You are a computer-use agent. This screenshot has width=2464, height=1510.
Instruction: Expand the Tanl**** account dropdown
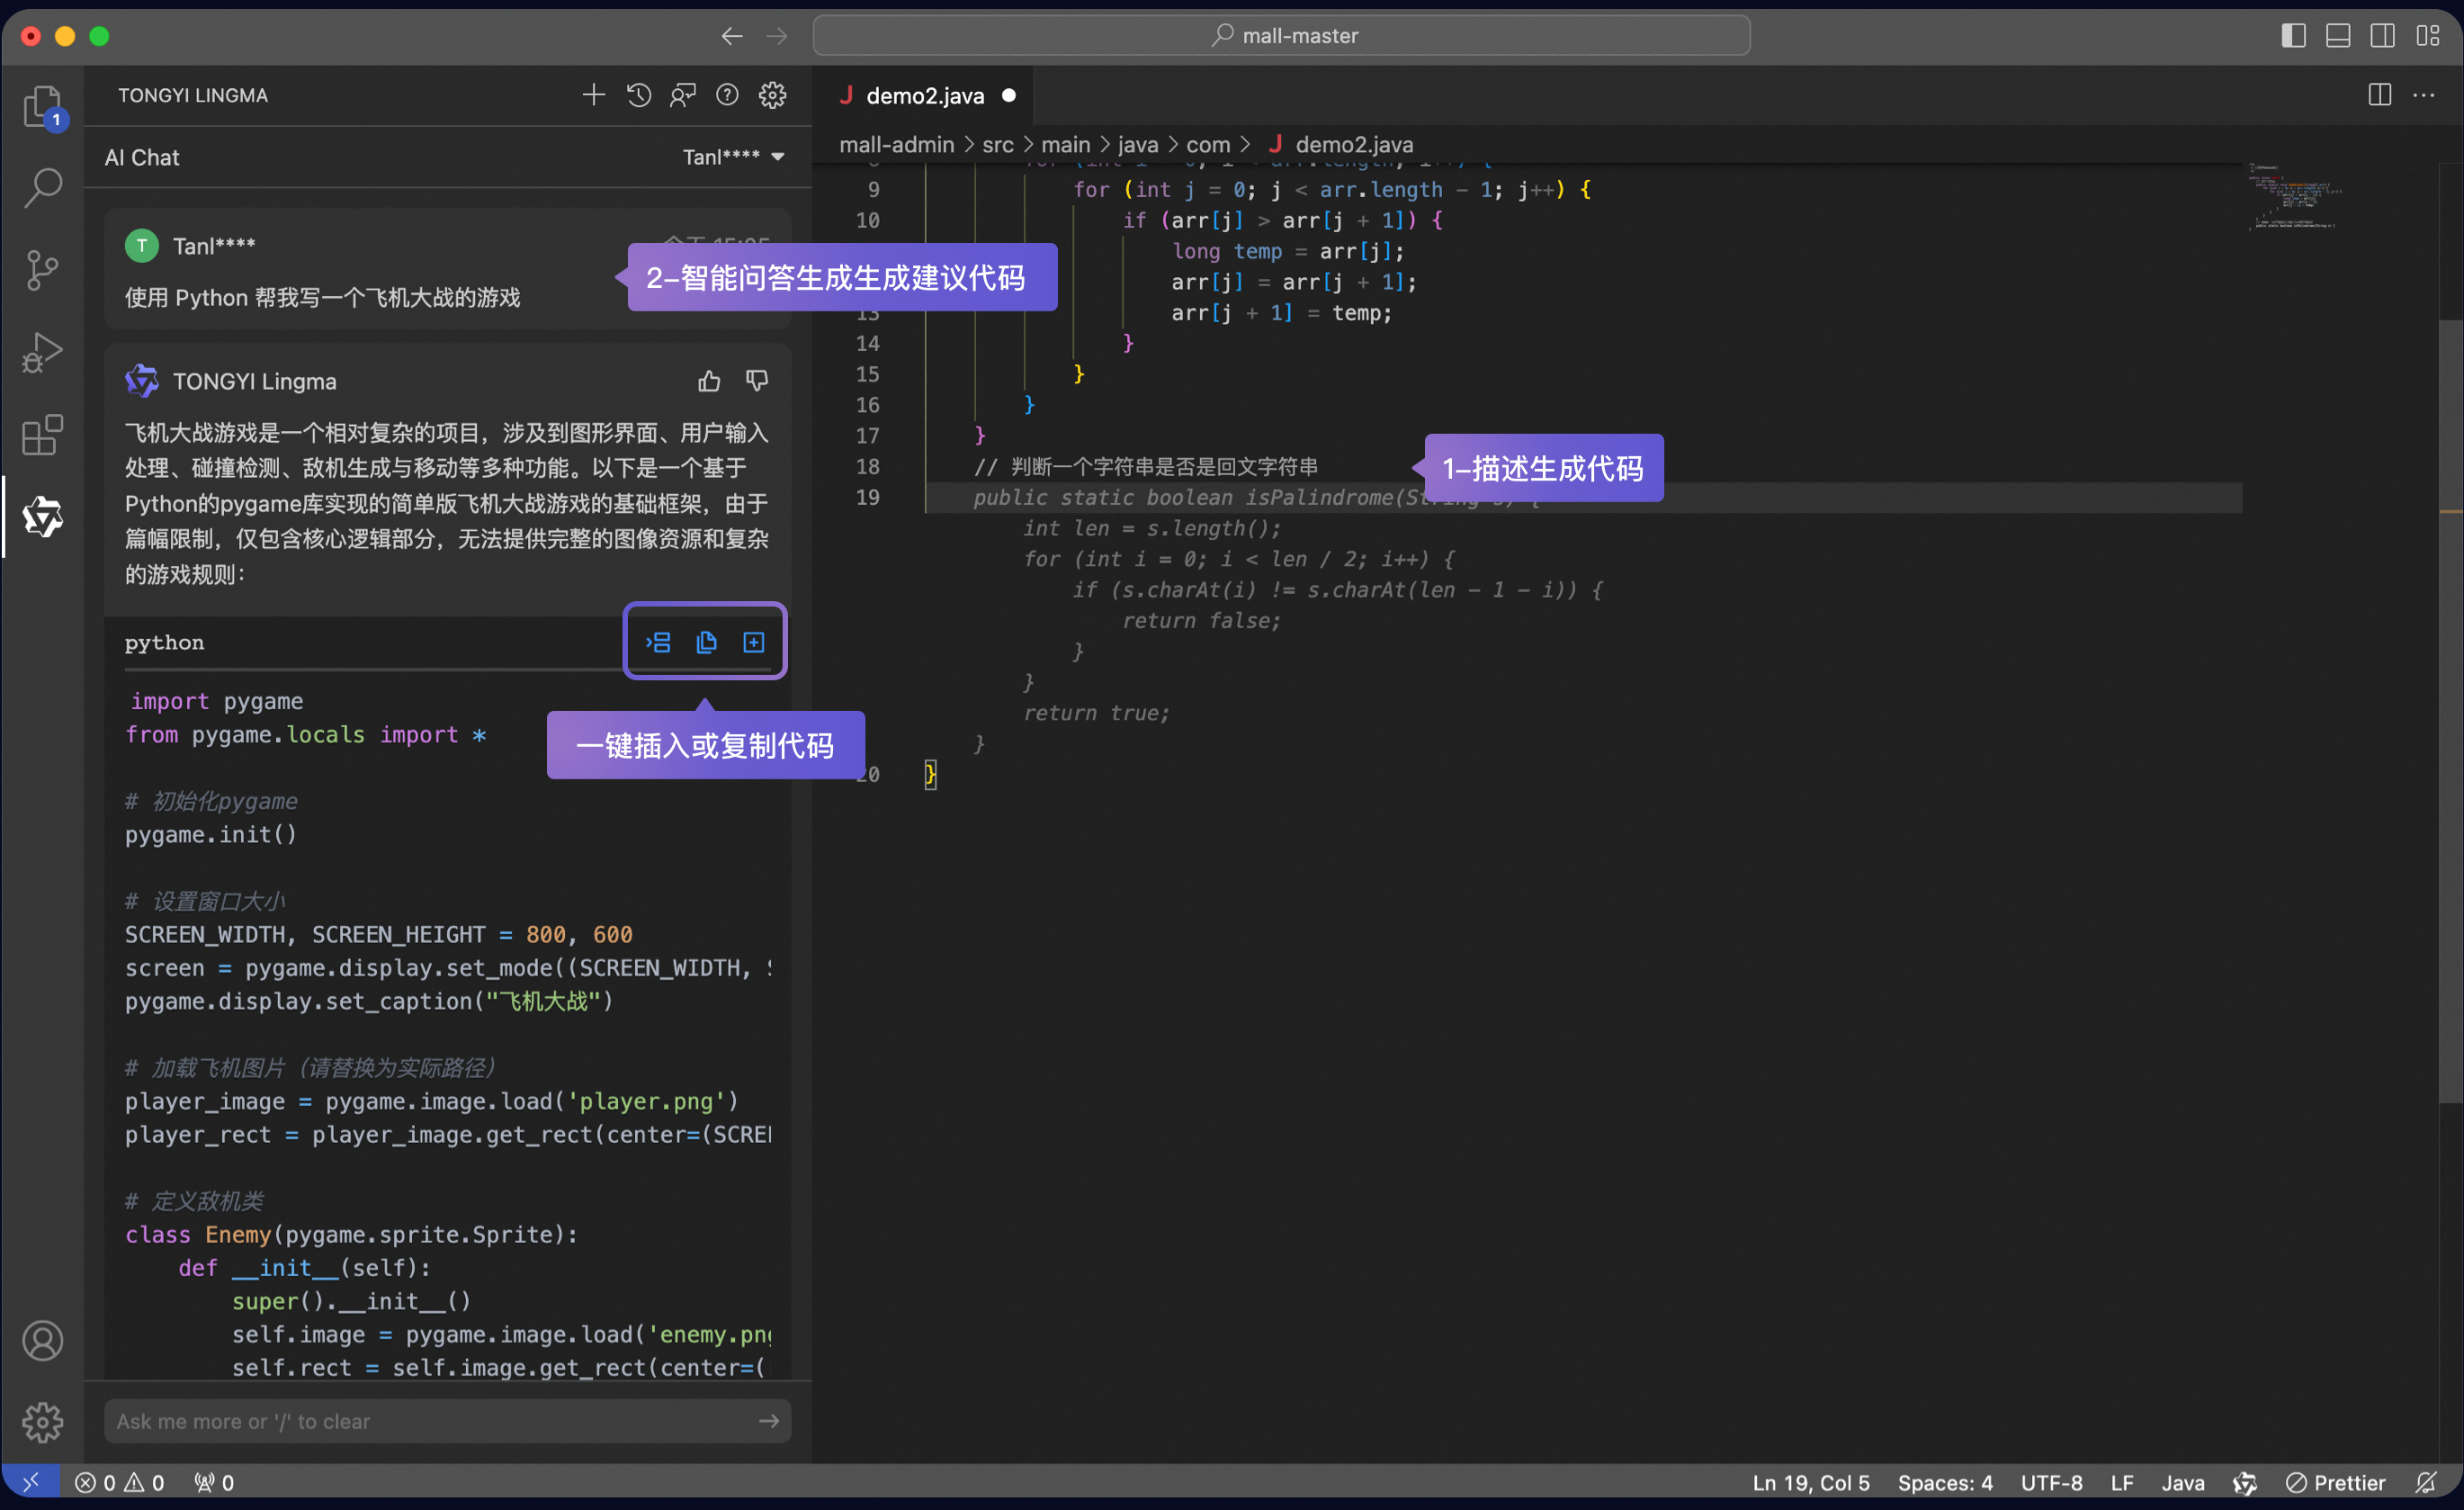pos(733,157)
